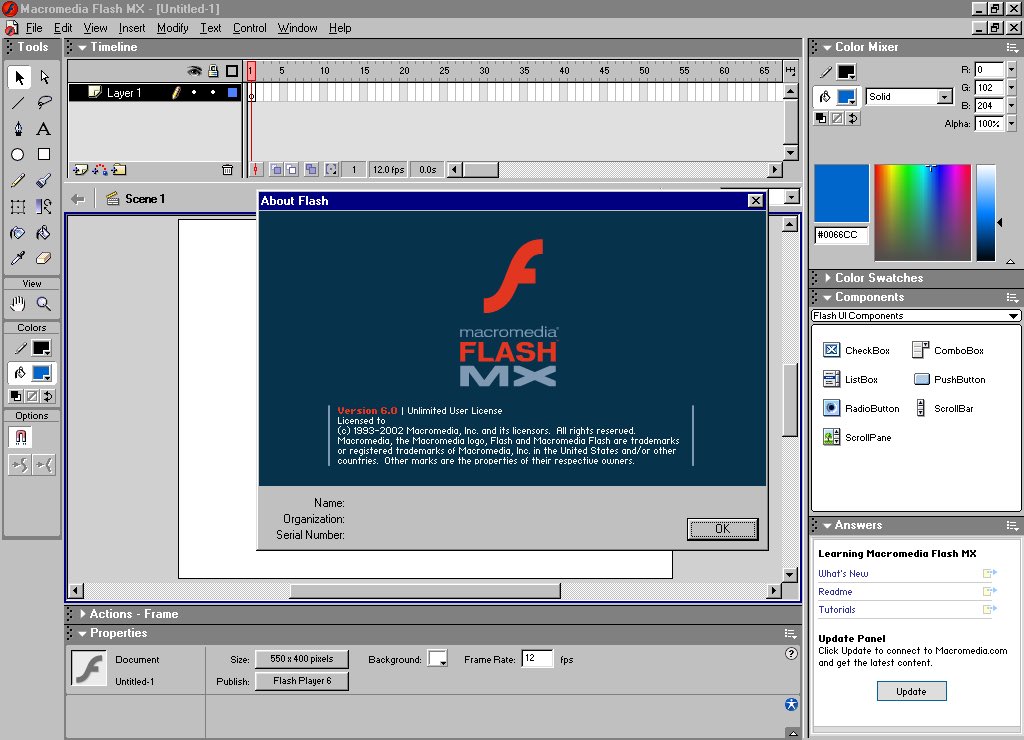Collapse the Timeline panel
Screen dimensions: 1024x740
(x=82, y=47)
